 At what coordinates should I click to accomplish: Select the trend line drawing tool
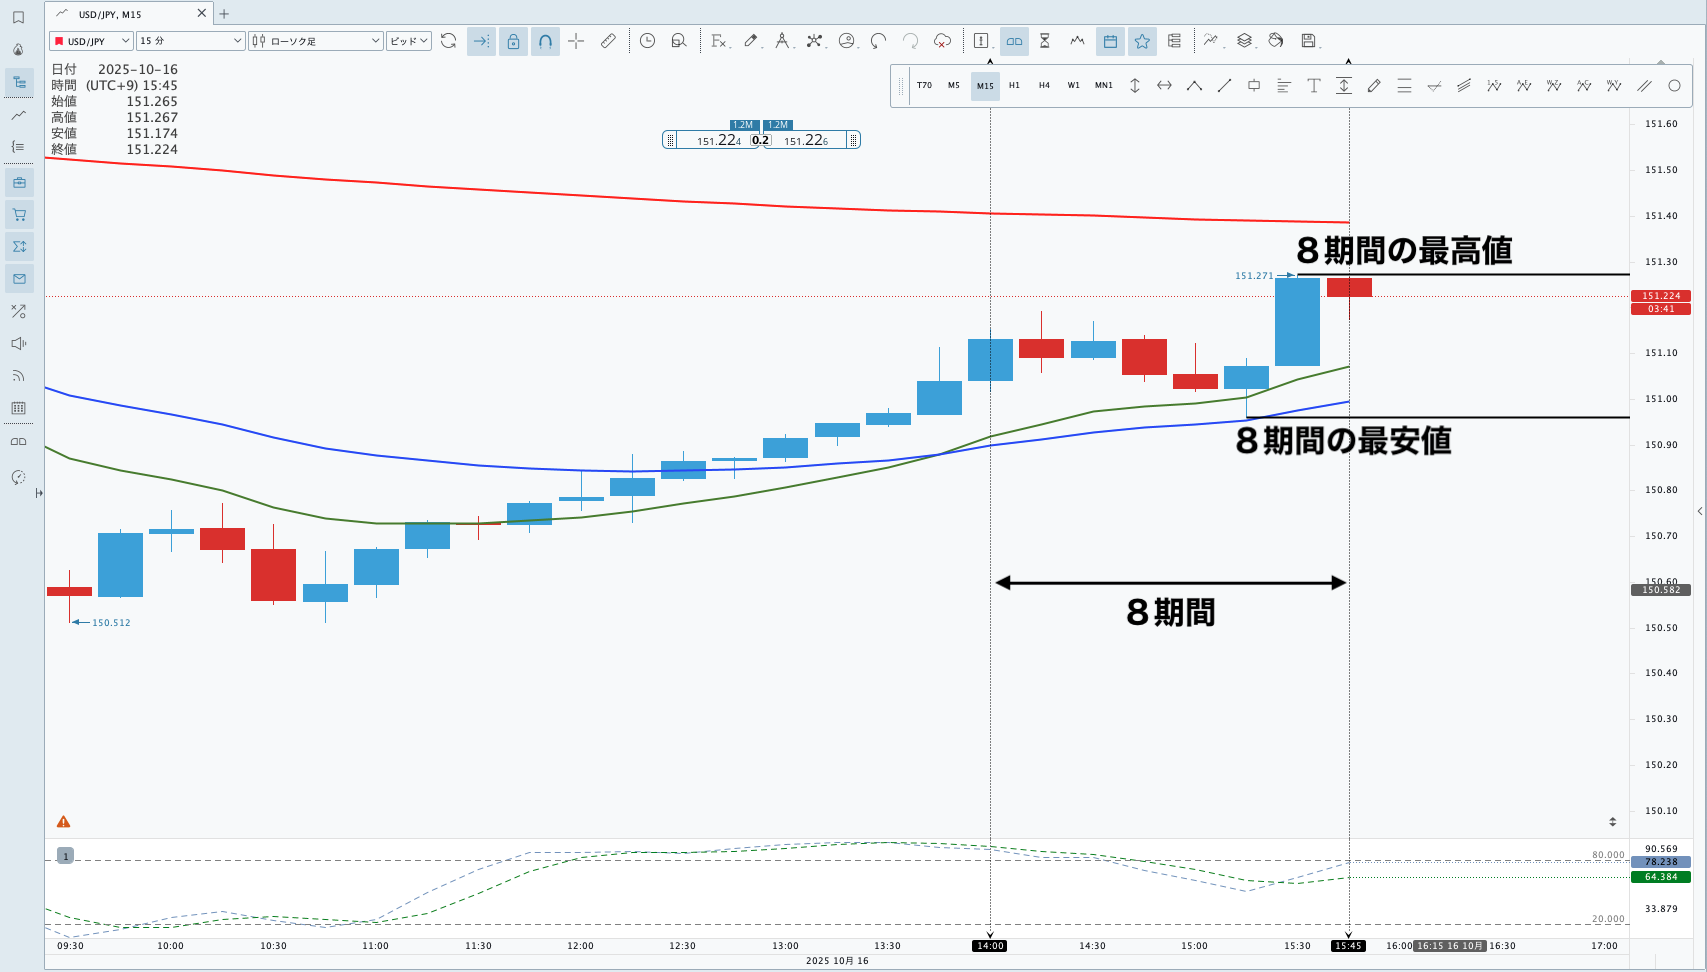pos(1224,86)
